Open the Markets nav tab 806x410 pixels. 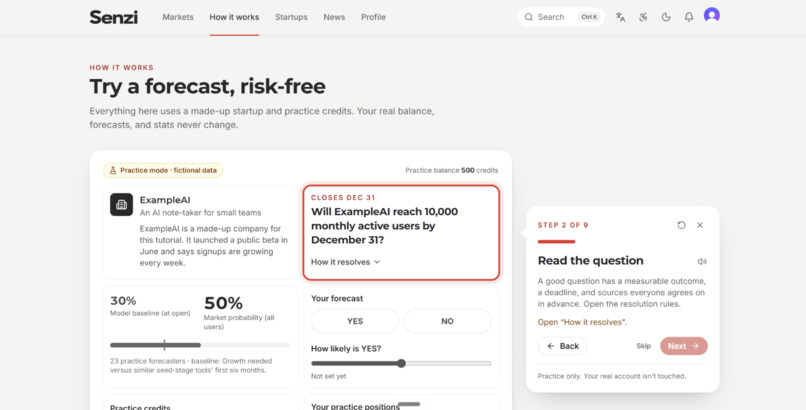178,17
